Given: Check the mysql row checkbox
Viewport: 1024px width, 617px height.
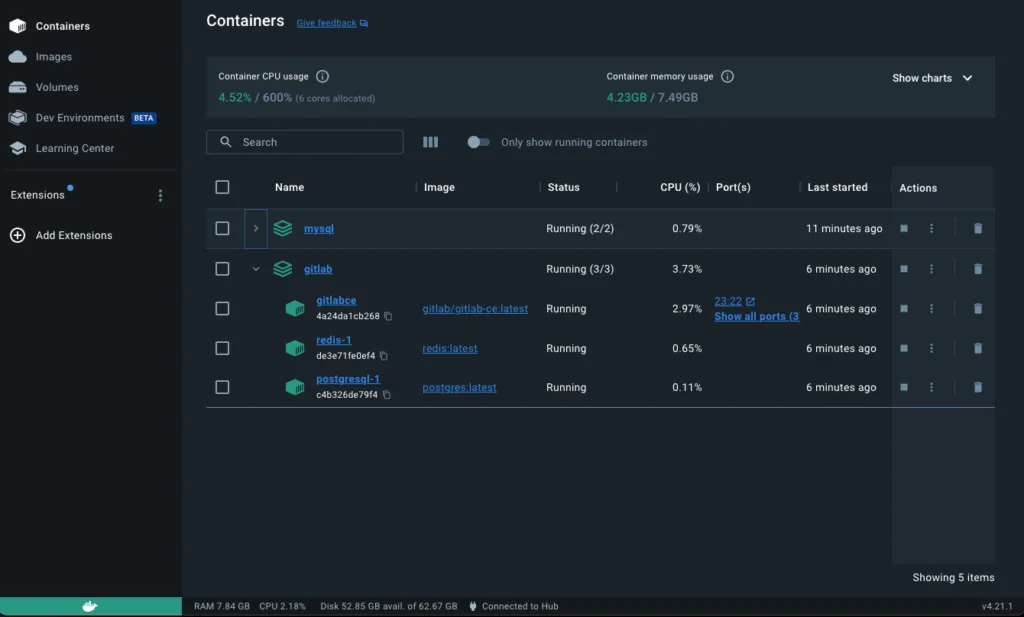Looking at the screenshot, I should tap(222, 229).
